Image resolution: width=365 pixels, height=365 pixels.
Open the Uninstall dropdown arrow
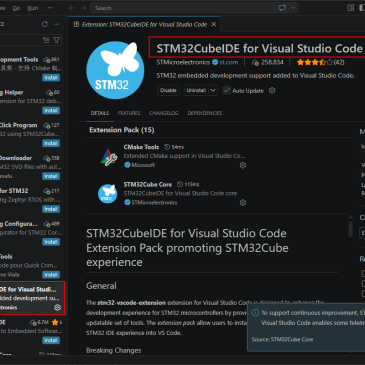coord(213,90)
